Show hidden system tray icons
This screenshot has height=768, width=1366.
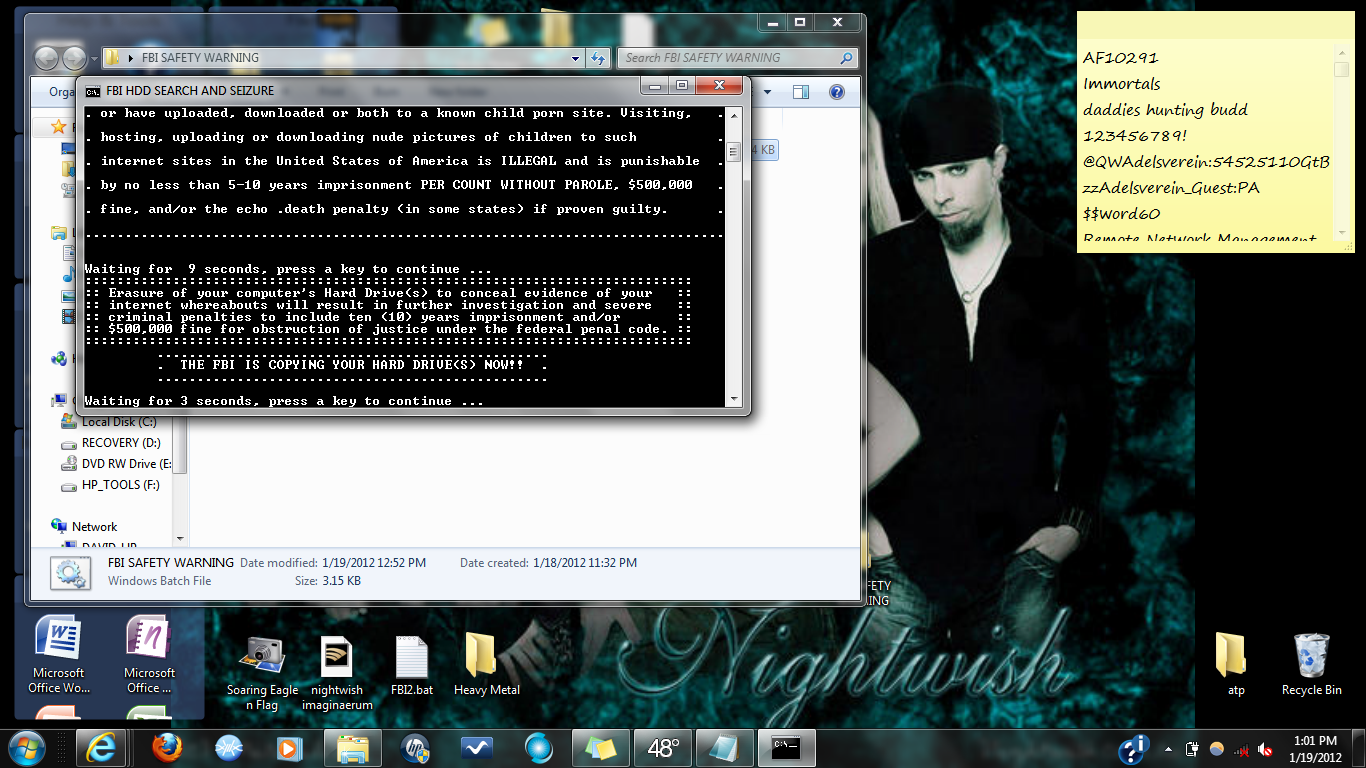tap(1168, 749)
